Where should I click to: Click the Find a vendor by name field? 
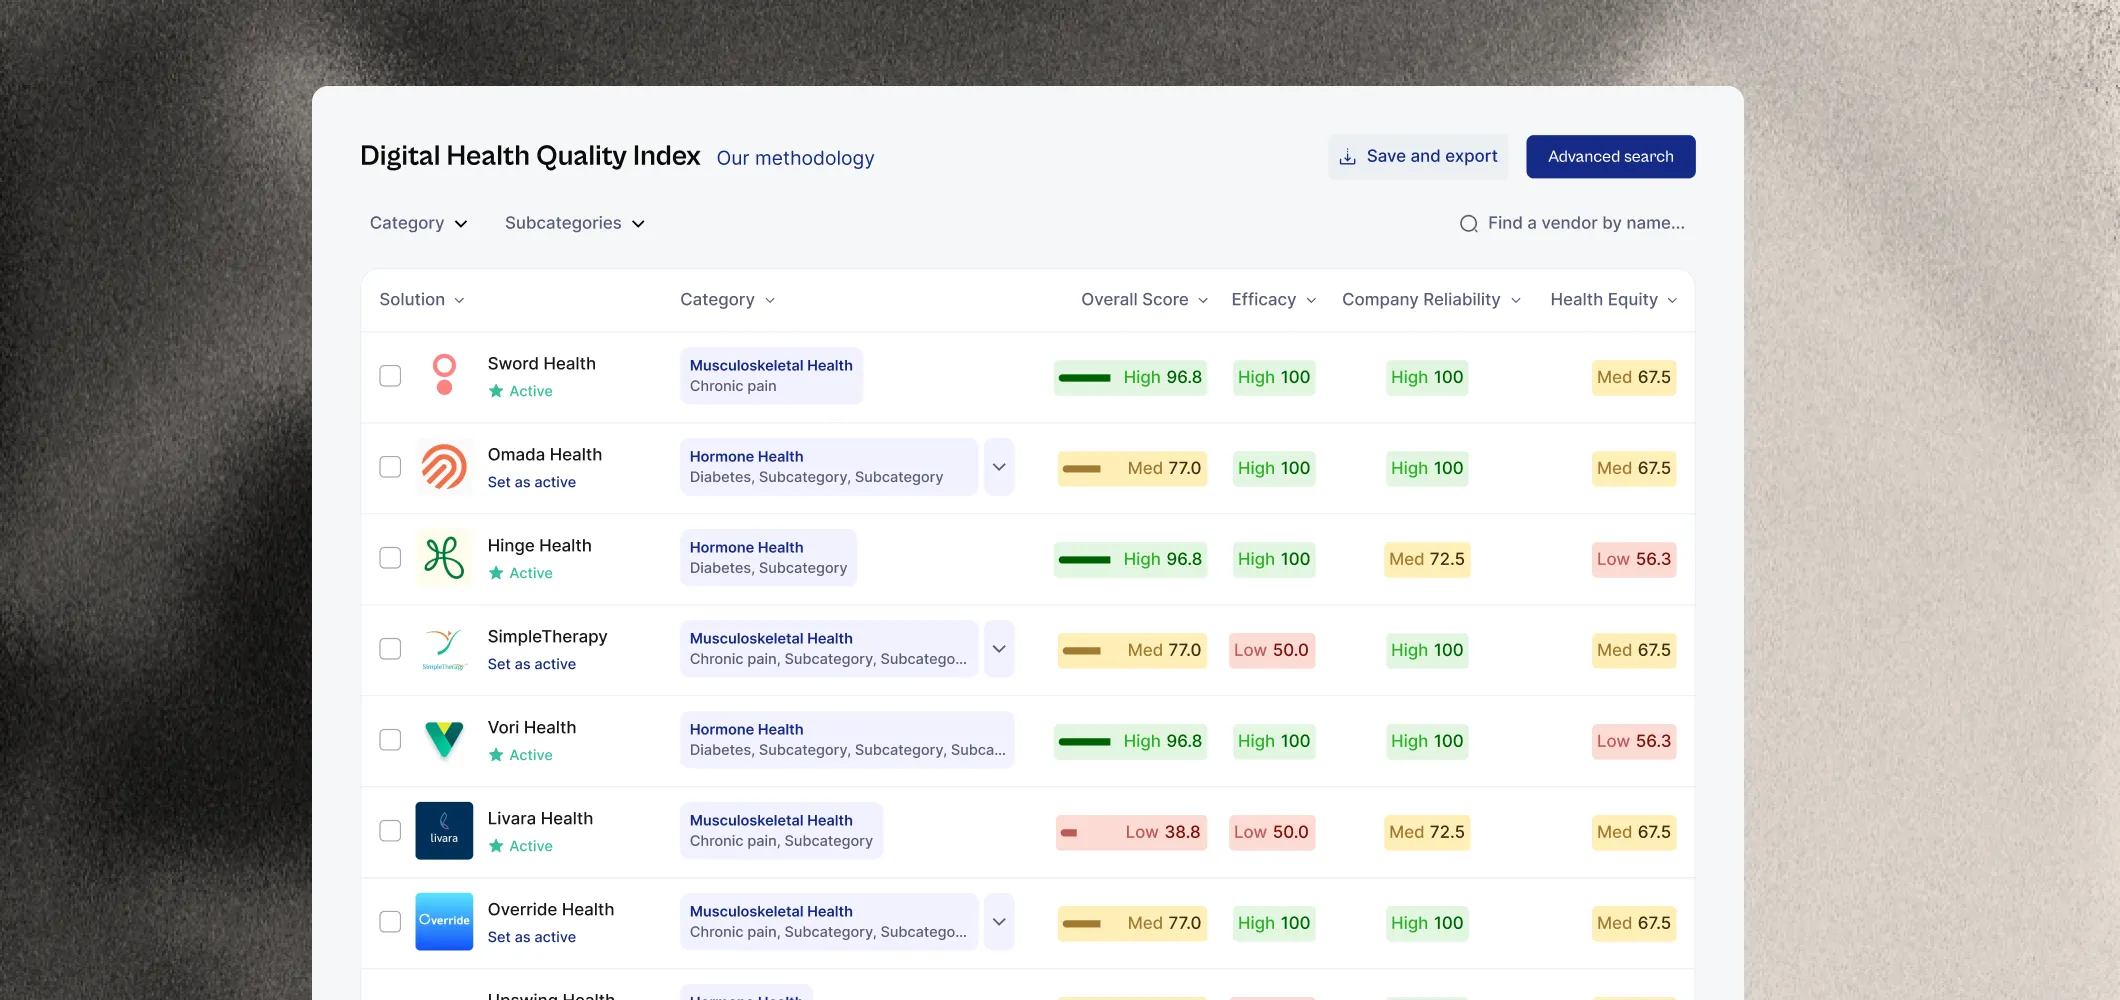click(1572, 223)
